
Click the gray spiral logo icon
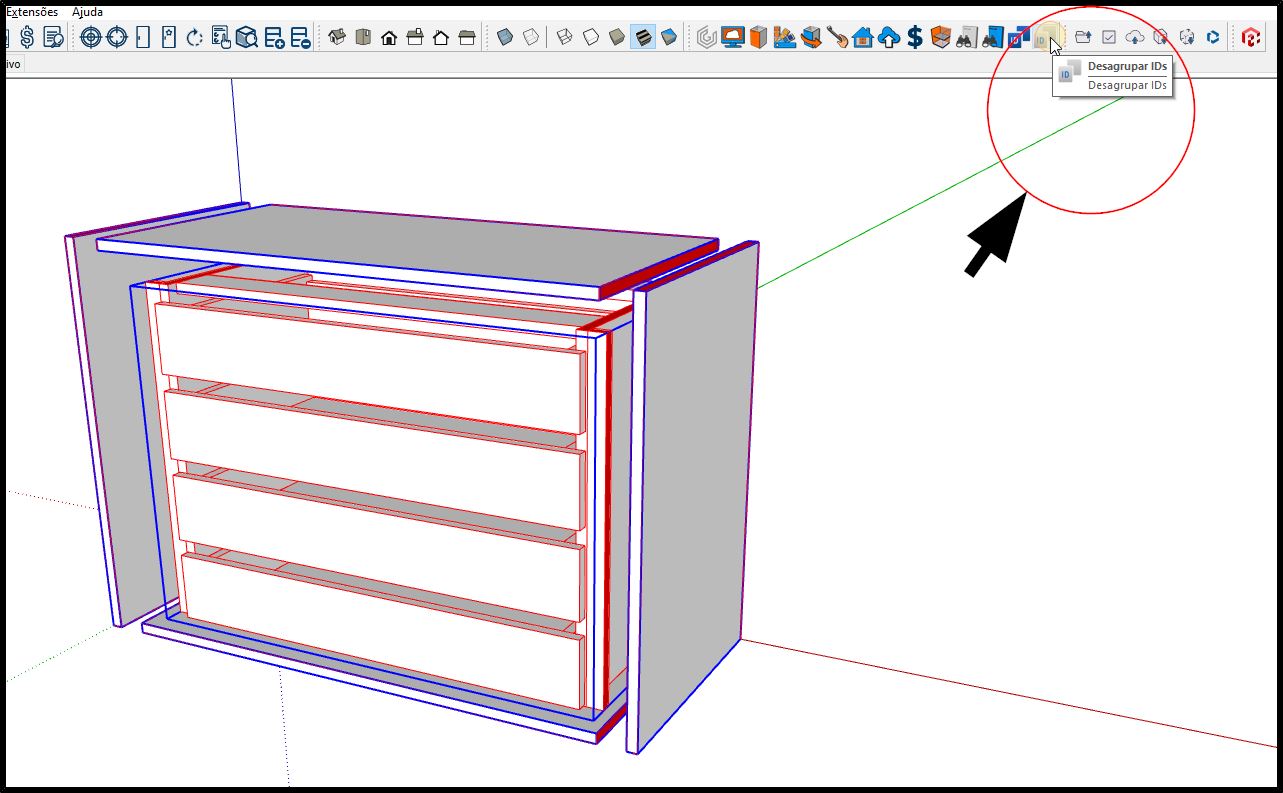(707, 38)
